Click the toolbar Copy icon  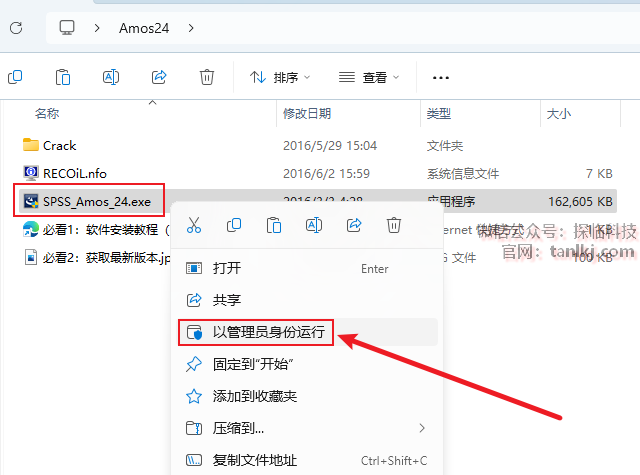pyautogui.click(x=15, y=77)
